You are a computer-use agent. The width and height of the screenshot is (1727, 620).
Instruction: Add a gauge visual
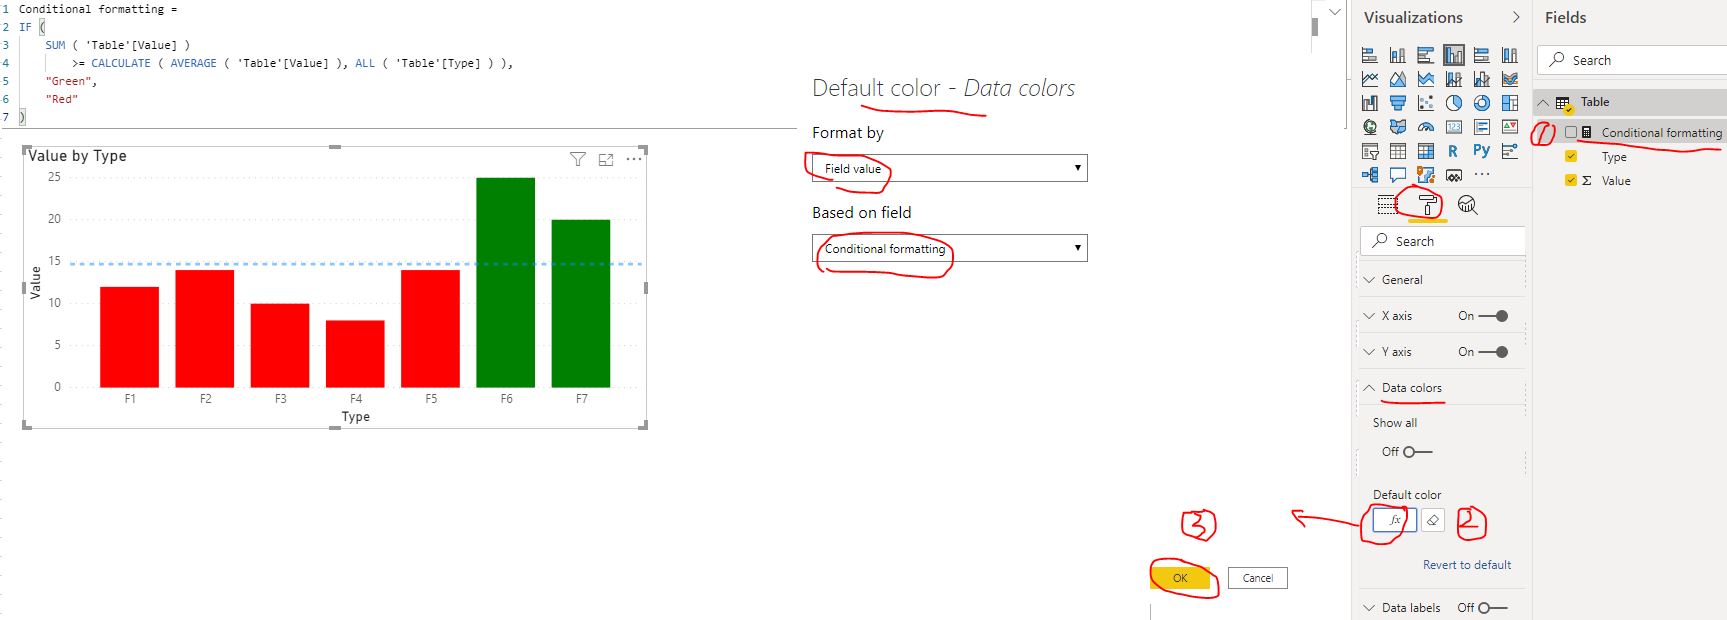[x=1426, y=127]
